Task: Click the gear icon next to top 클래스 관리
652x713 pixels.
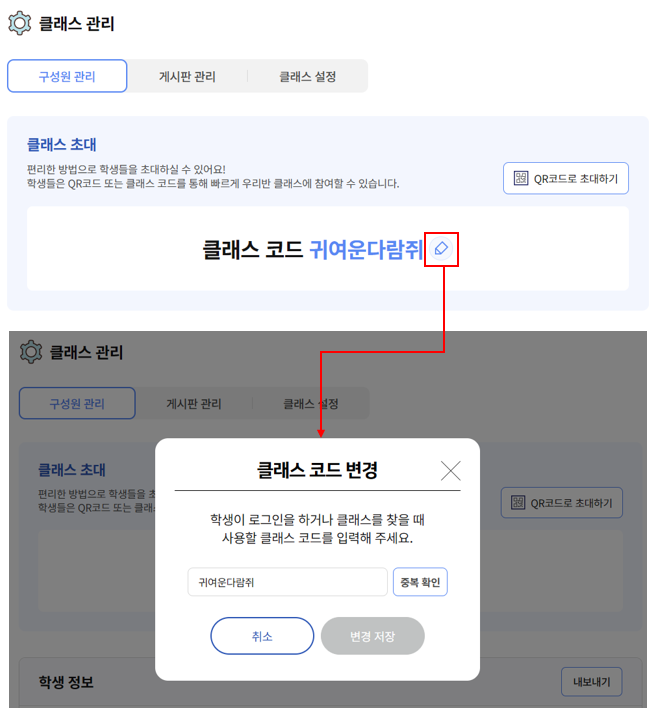Action: click(x=20, y=23)
